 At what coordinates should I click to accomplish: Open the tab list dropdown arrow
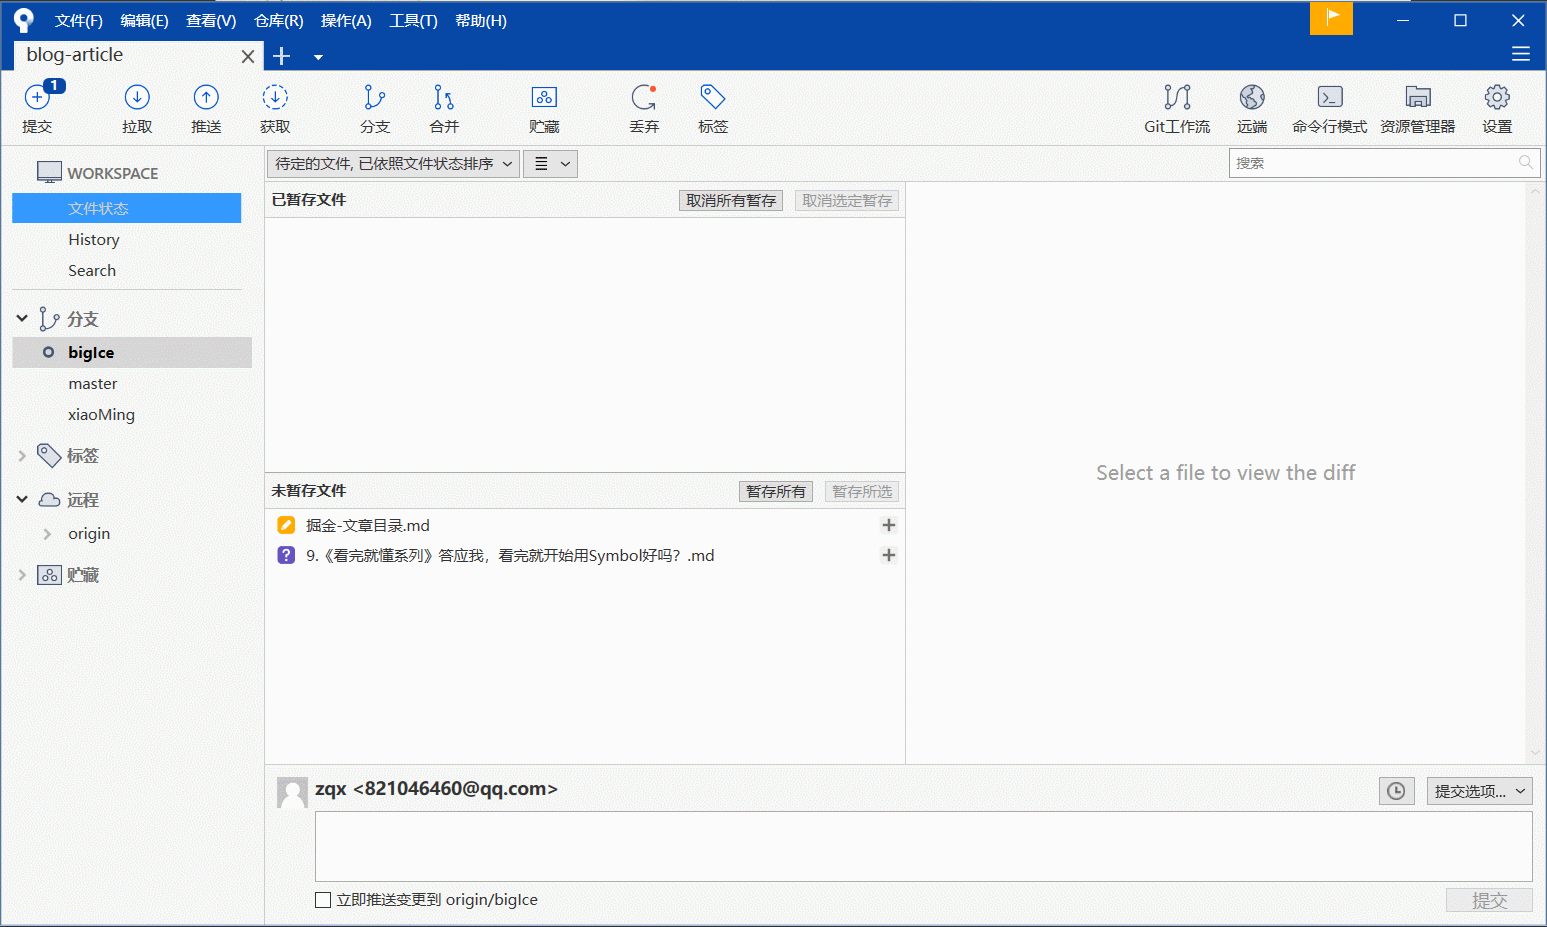click(318, 57)
